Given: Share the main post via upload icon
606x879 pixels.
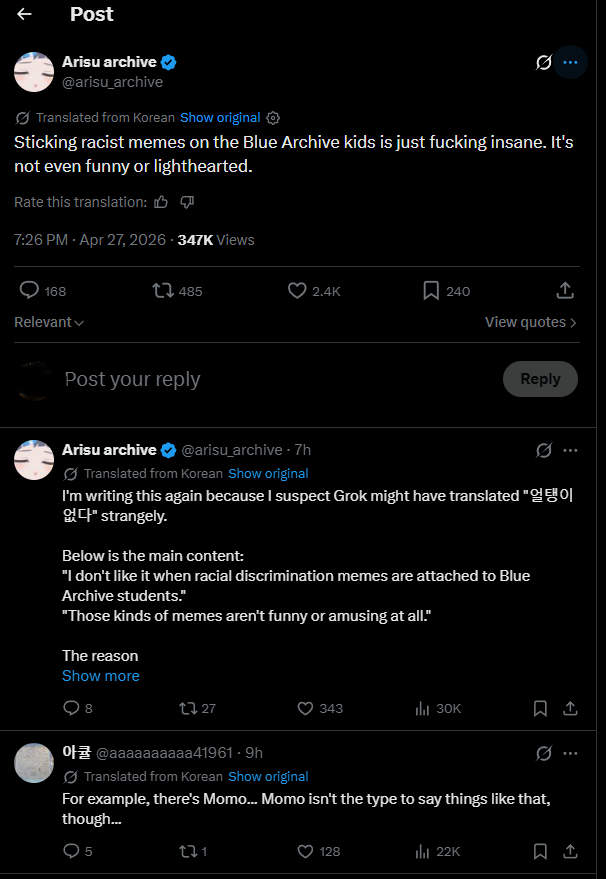Looking at the screenshot, I should [565, 290].
